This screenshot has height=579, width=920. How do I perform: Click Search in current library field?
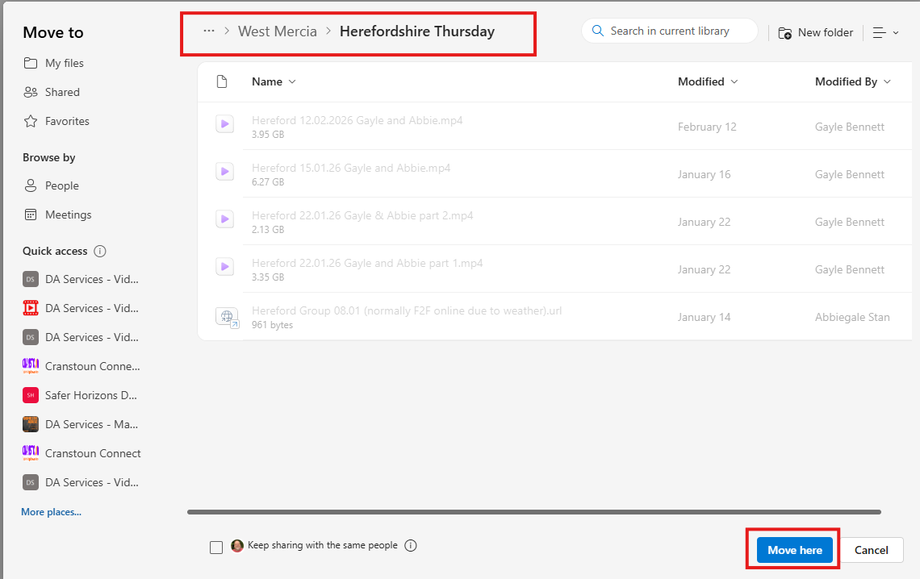tap(669, 31)
